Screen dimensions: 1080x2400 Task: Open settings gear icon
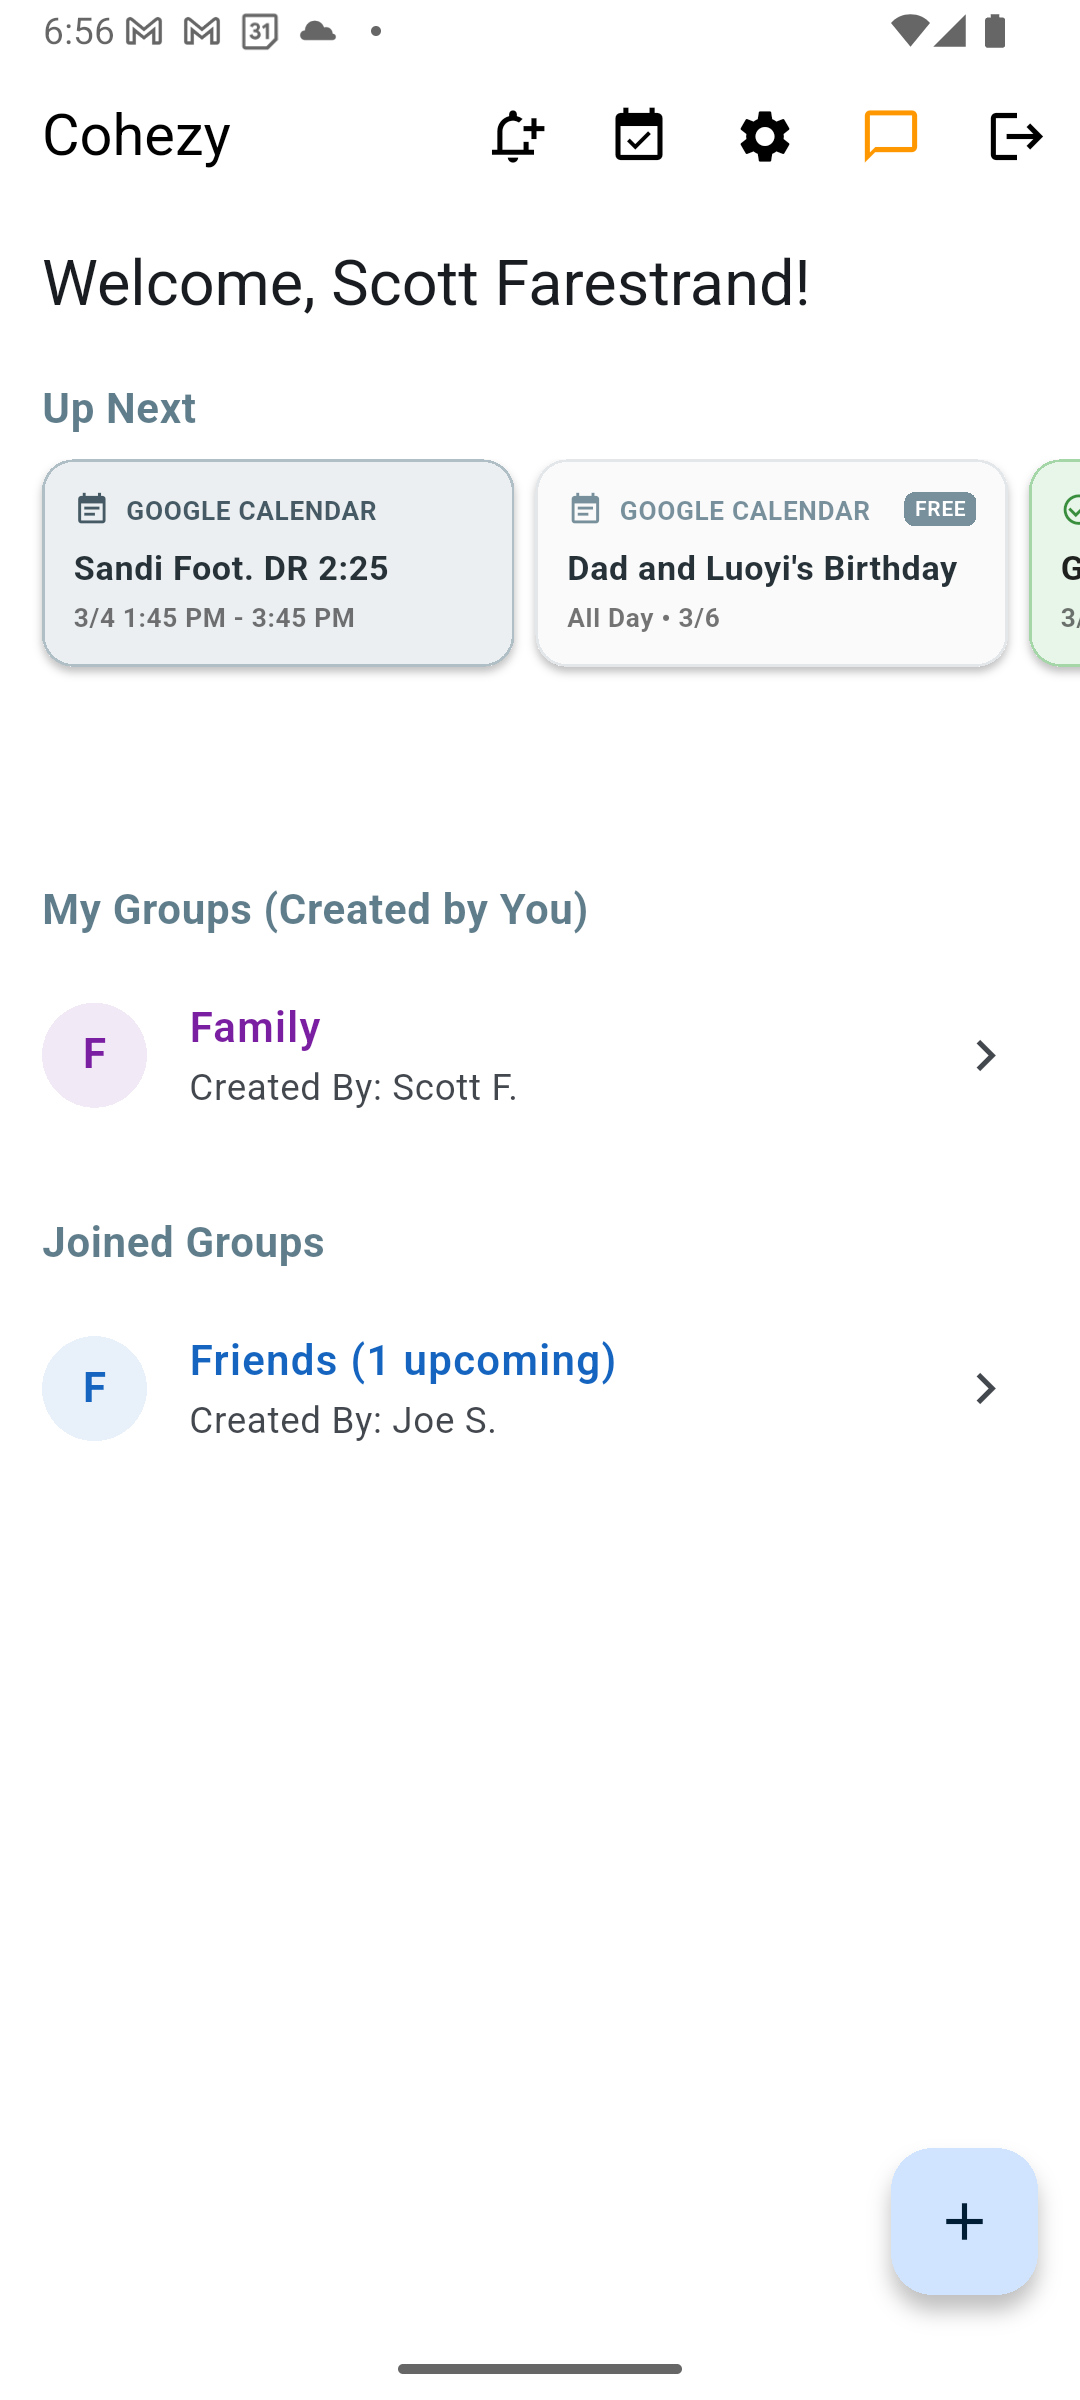click(x=765, y=136)
